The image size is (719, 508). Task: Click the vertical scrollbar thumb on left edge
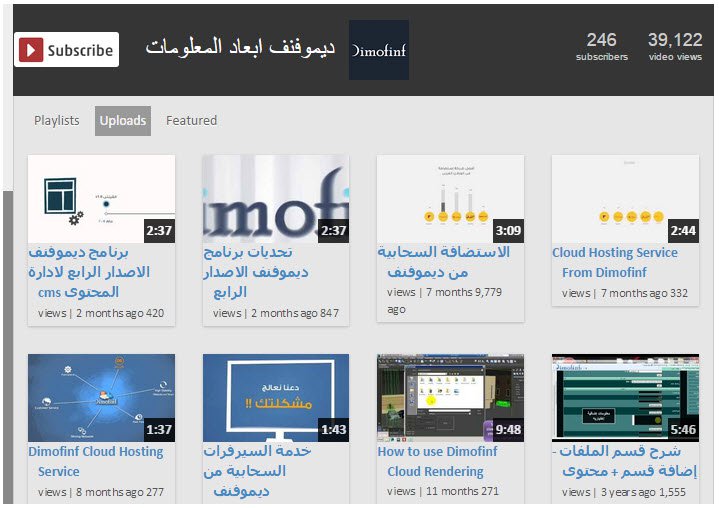(8, 348)
